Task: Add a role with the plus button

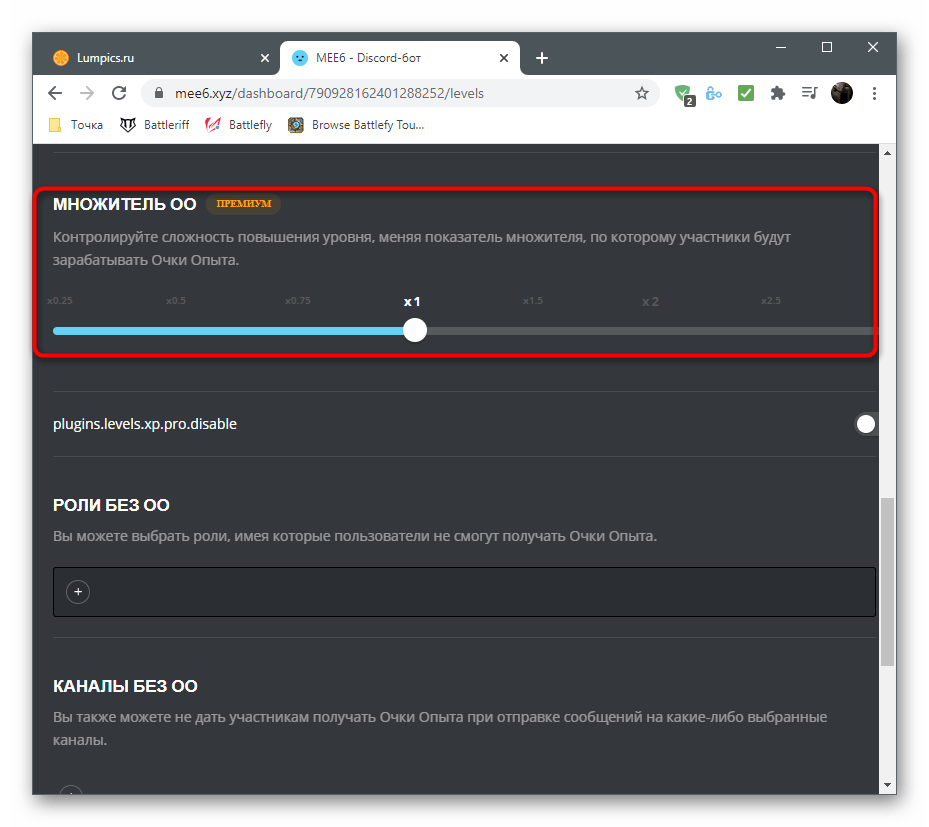Action: 78,592
